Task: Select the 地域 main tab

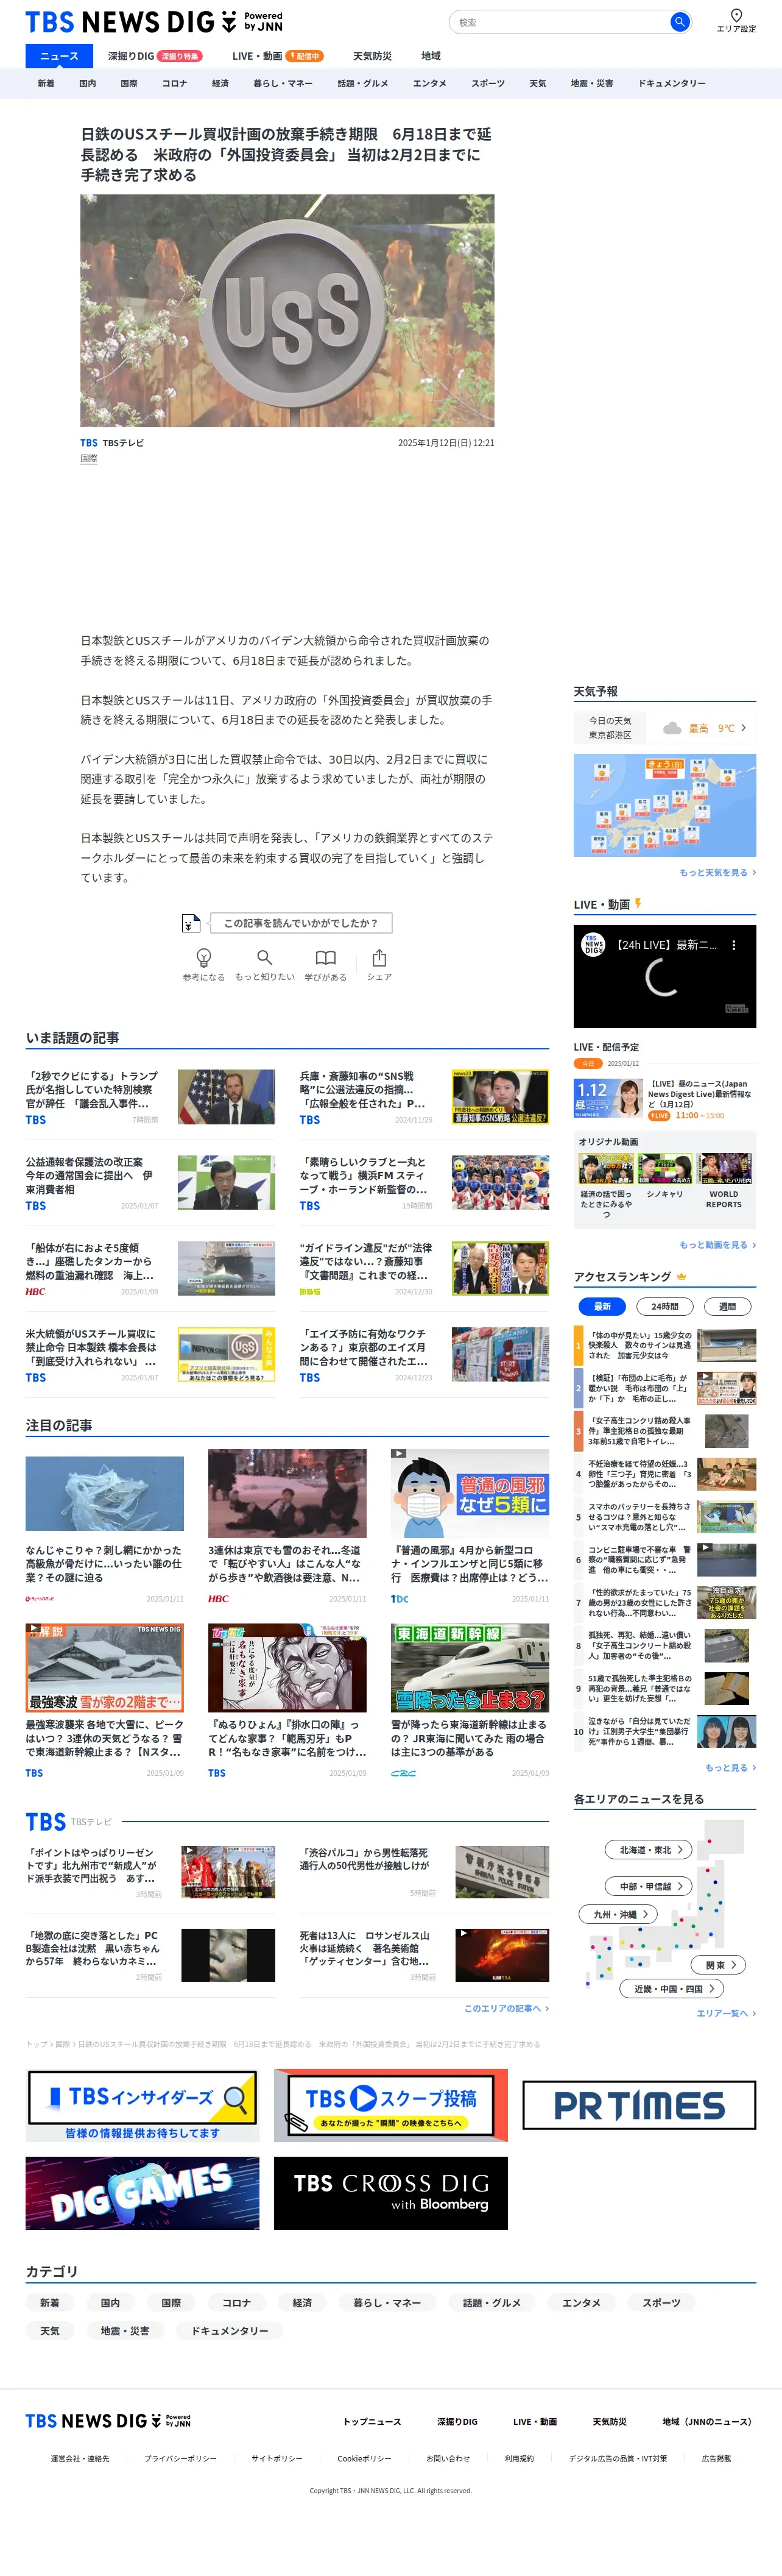Action: (x=431, y=56)
